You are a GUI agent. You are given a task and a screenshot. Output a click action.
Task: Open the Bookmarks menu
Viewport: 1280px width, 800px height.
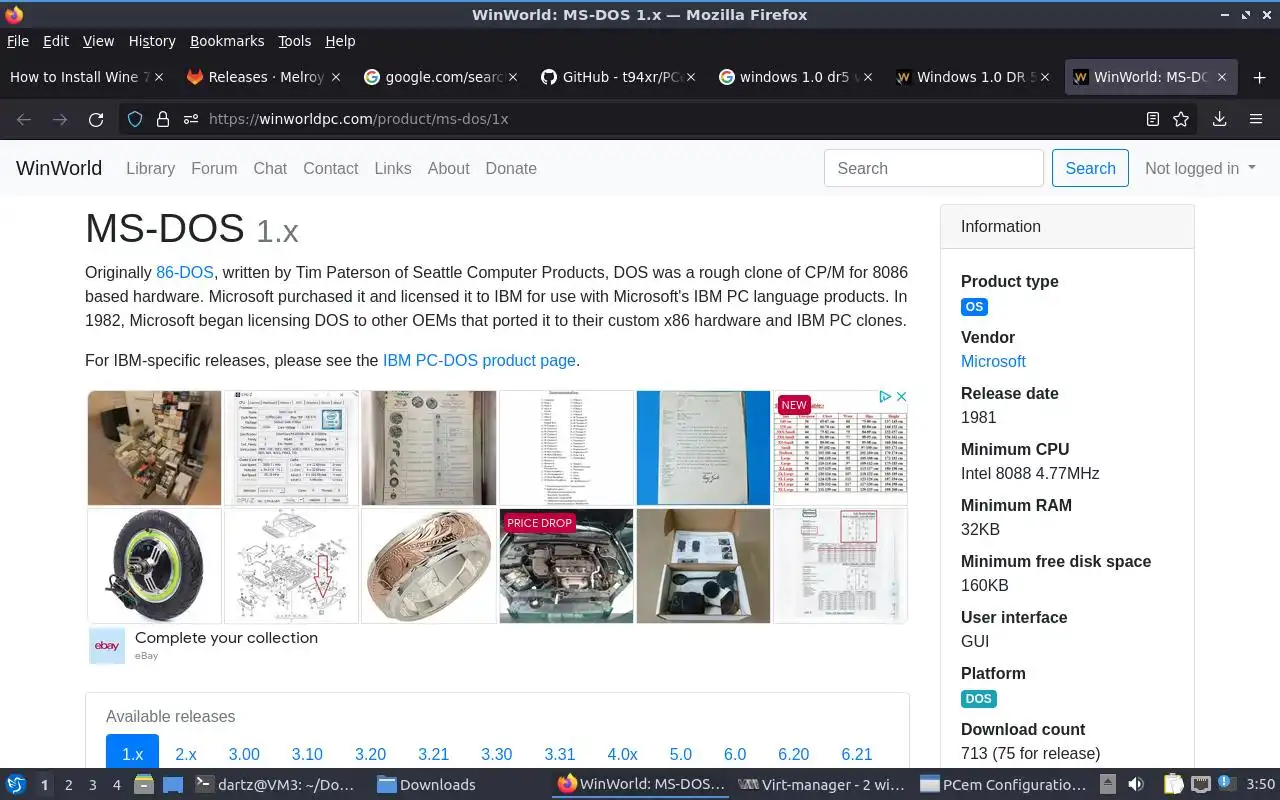point(227,41)
